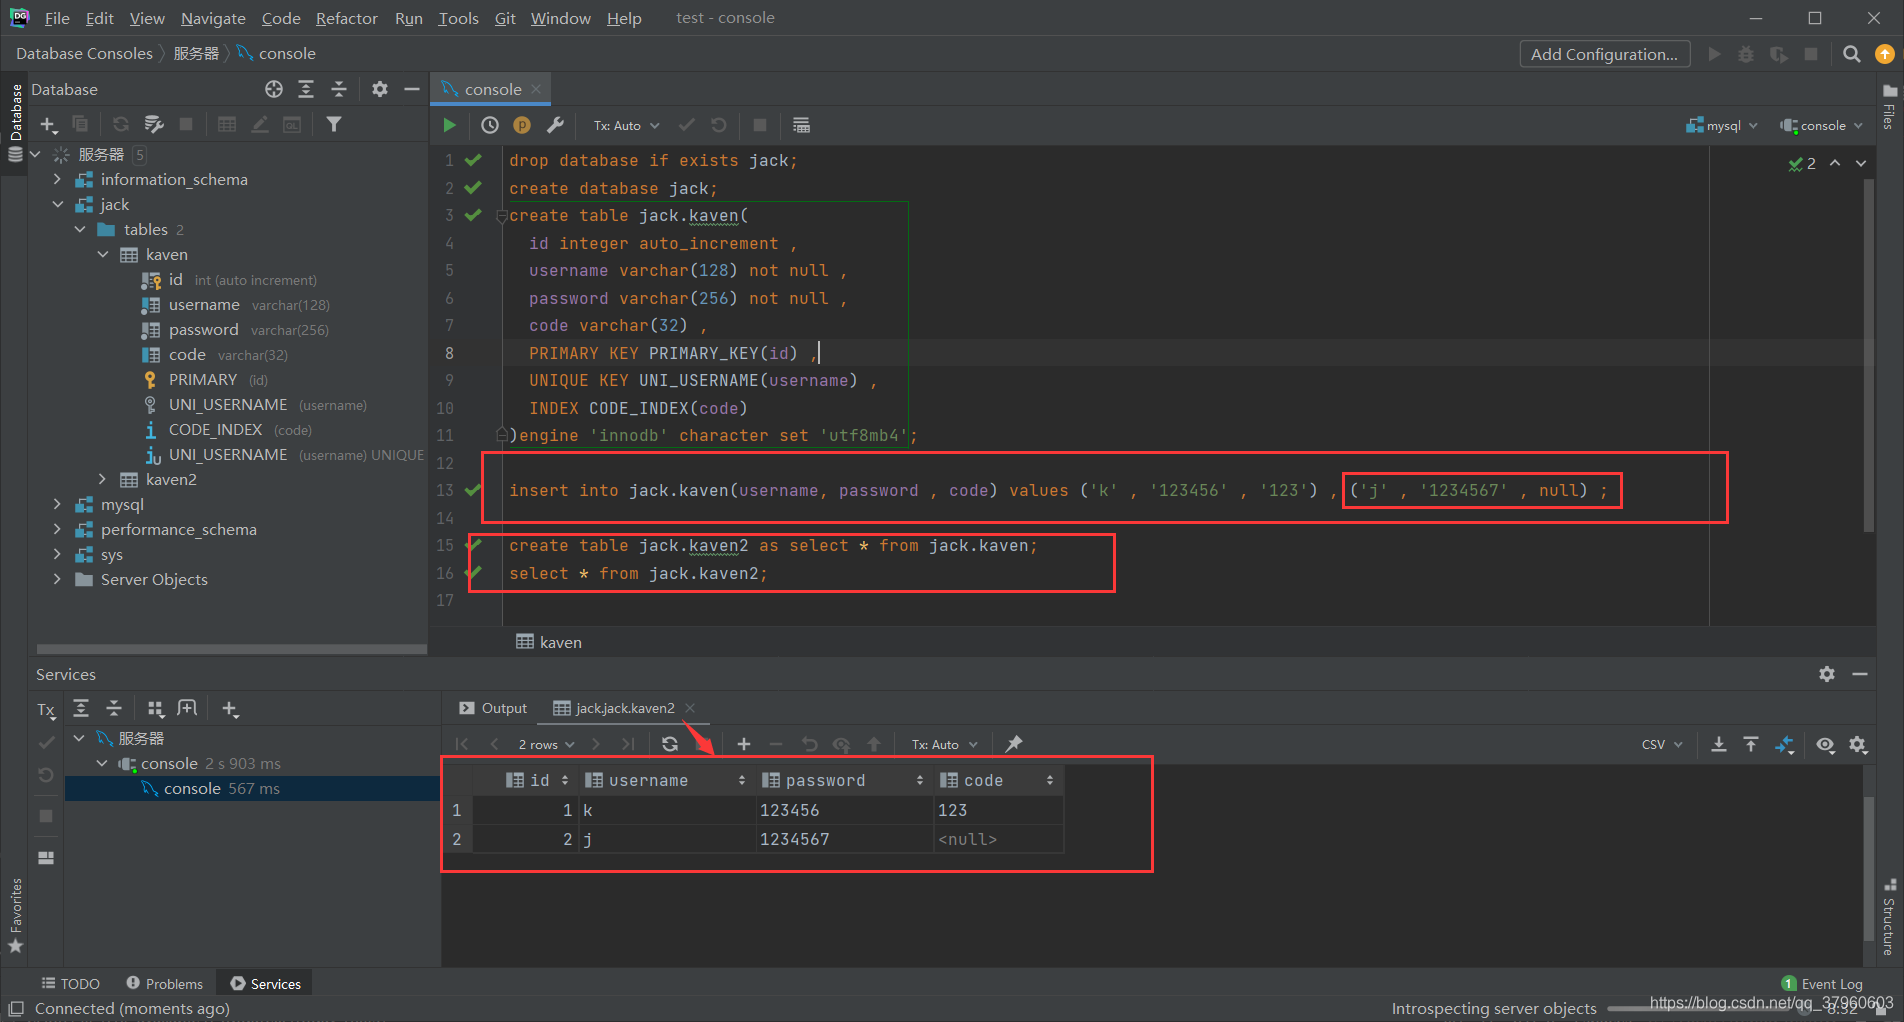Open the File menu
1904x1022 pixels.
coord(57,18)
